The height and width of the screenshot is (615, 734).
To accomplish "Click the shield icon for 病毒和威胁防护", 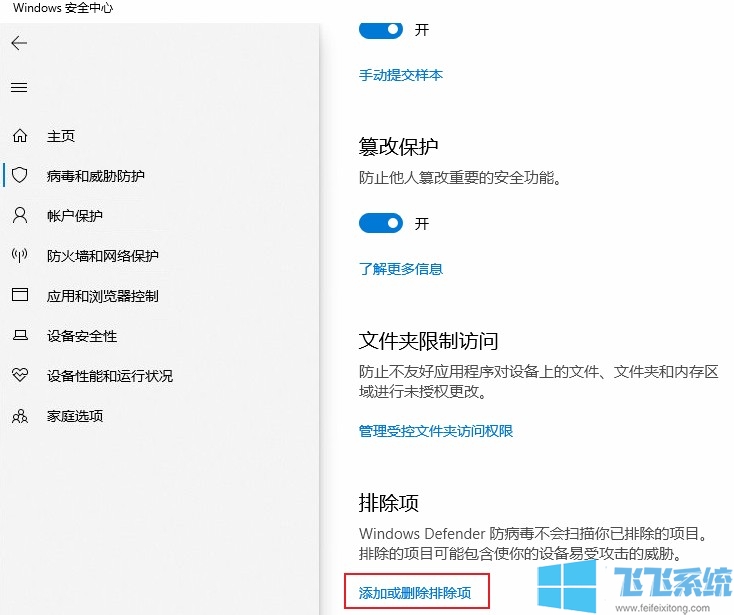I will coord(20,176).
